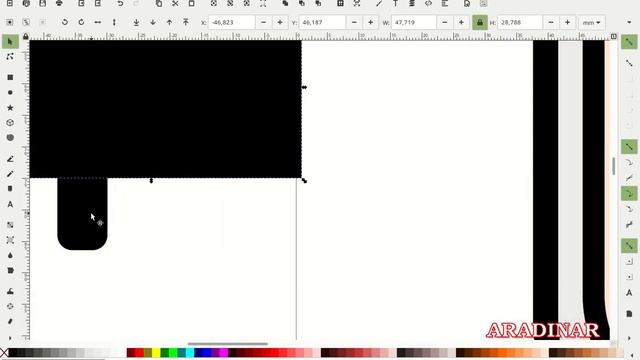Image resolution: width=640 pixels, height=360 pixels.
Task: Select the Eraser tool
Action: [x=10, y=321]
